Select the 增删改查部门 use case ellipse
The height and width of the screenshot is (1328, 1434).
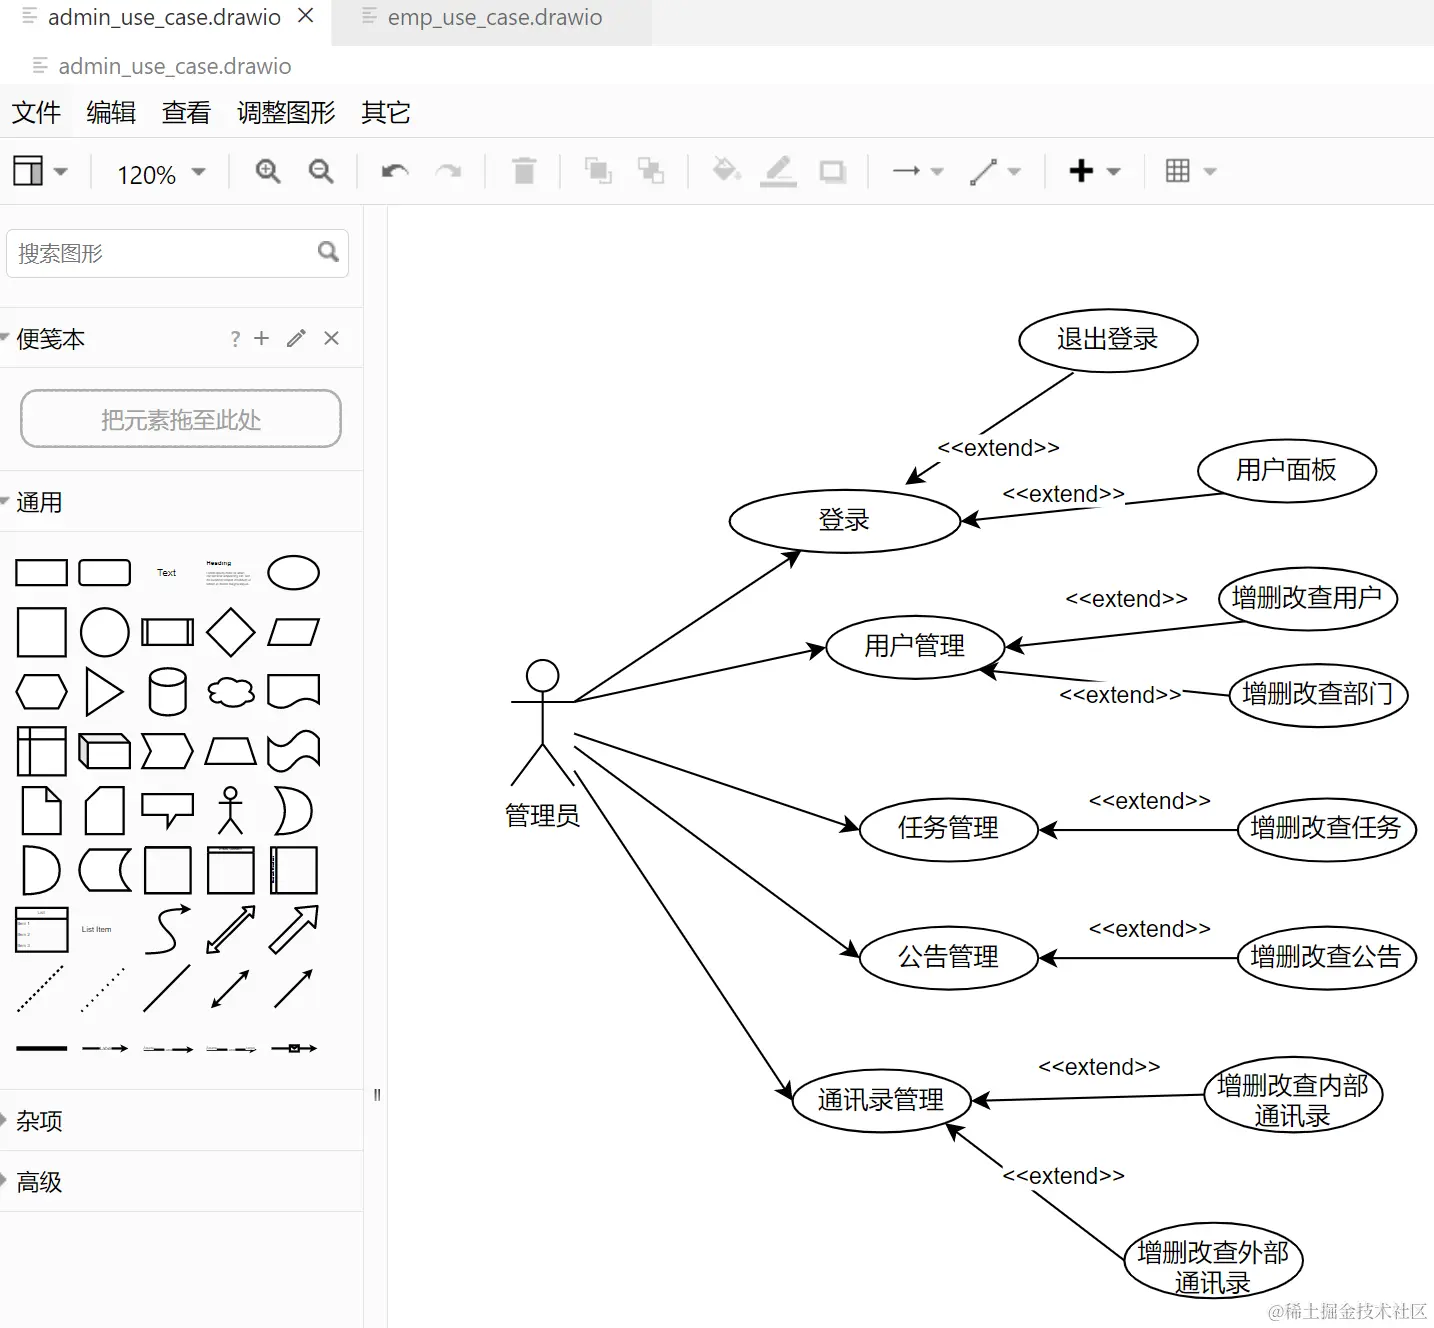coord(1318,694)
